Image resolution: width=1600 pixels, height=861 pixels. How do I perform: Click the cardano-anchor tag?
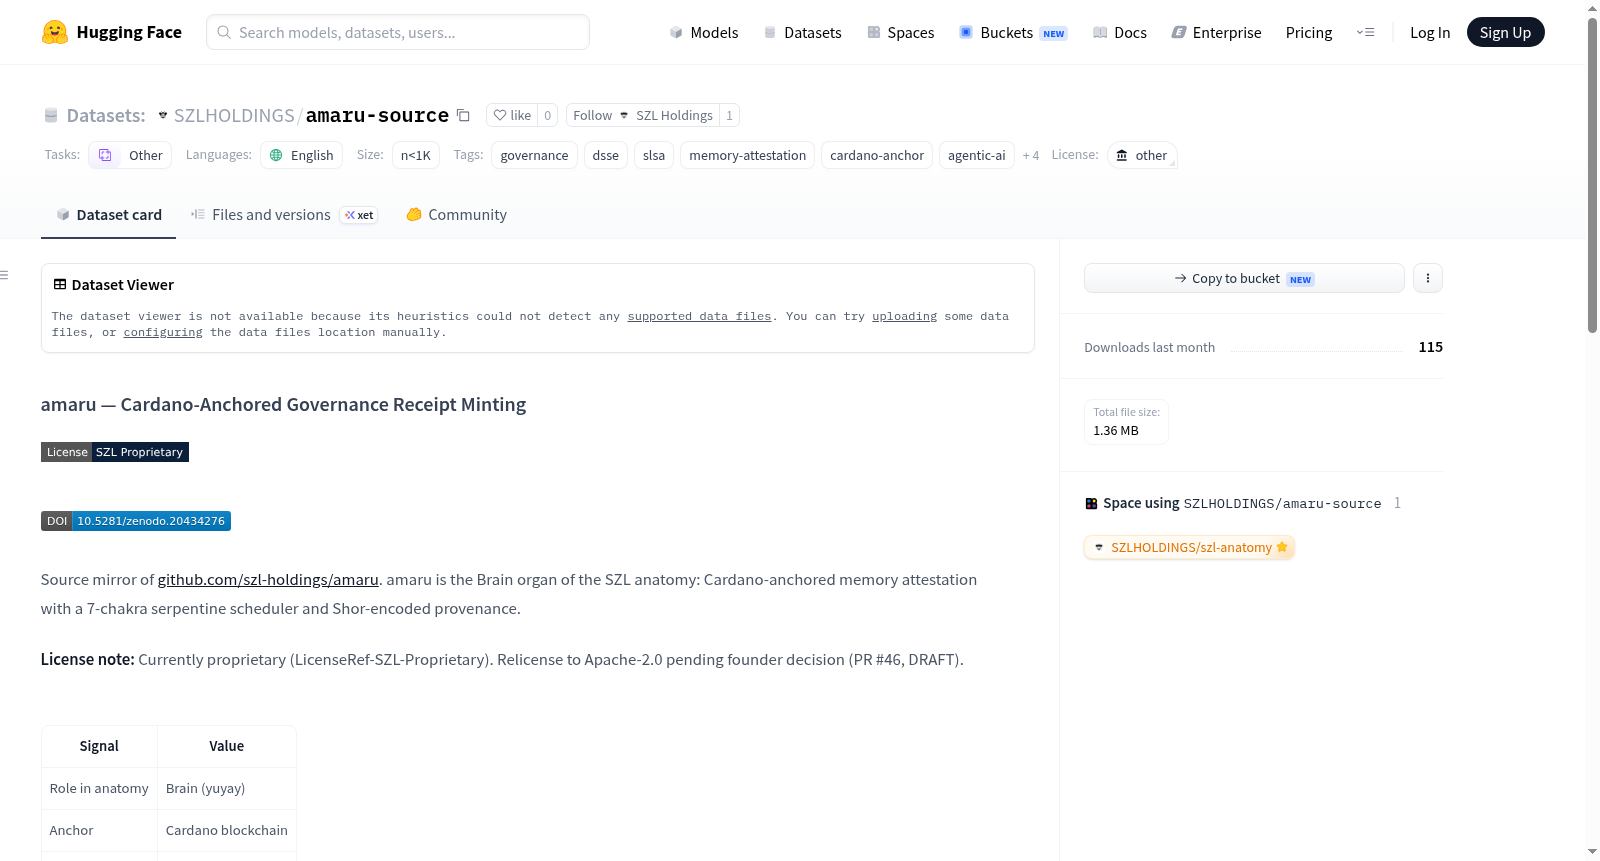[x=877, y=155]
